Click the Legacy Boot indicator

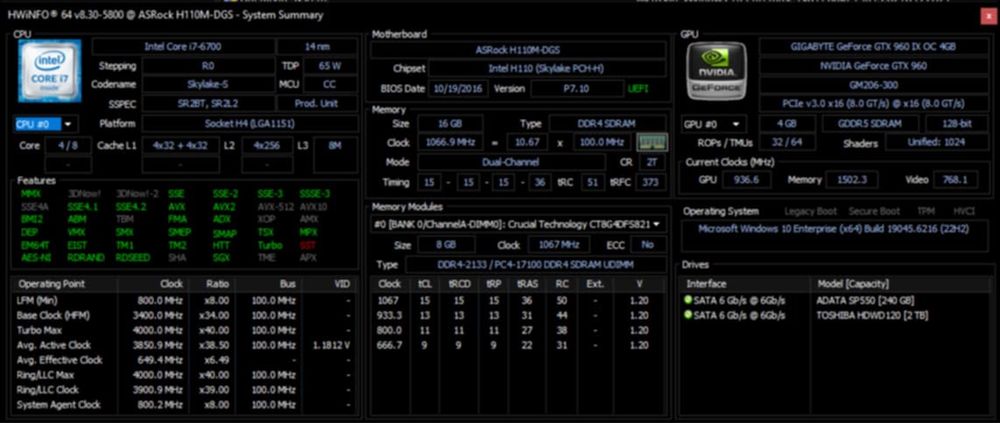tap(810, 211)
